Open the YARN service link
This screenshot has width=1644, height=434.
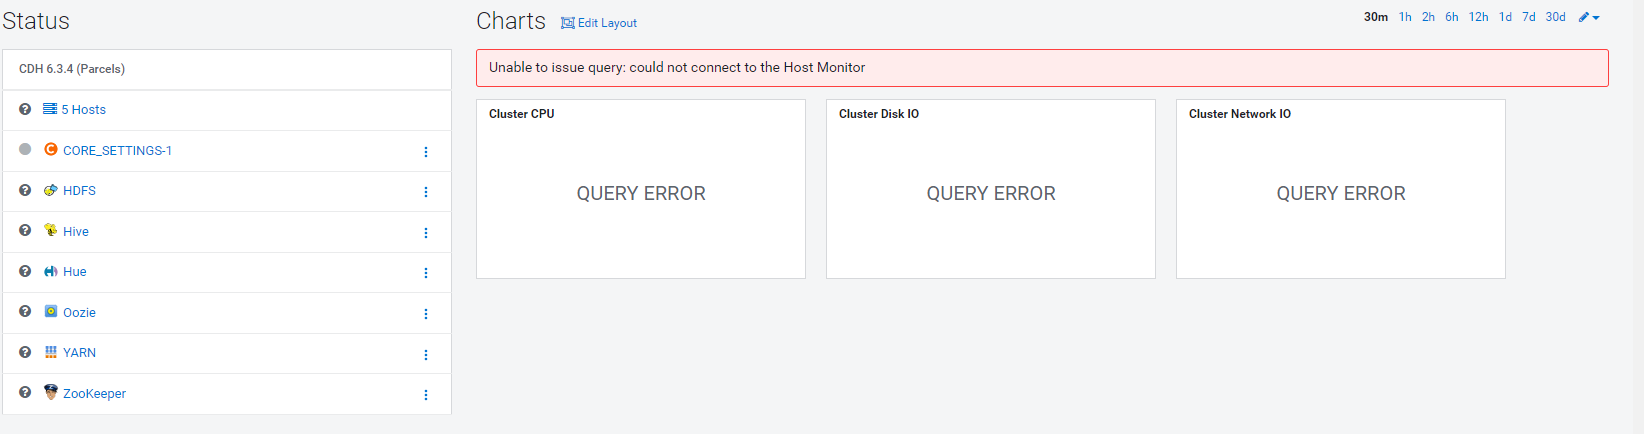click(79, 353)
